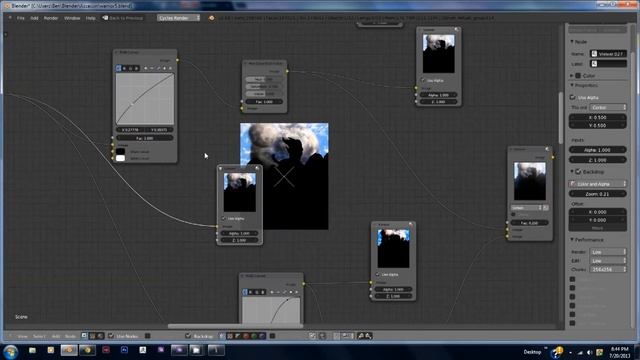Click the volume icon in system tray
The image size is (640, 360).
pos(589,352)
